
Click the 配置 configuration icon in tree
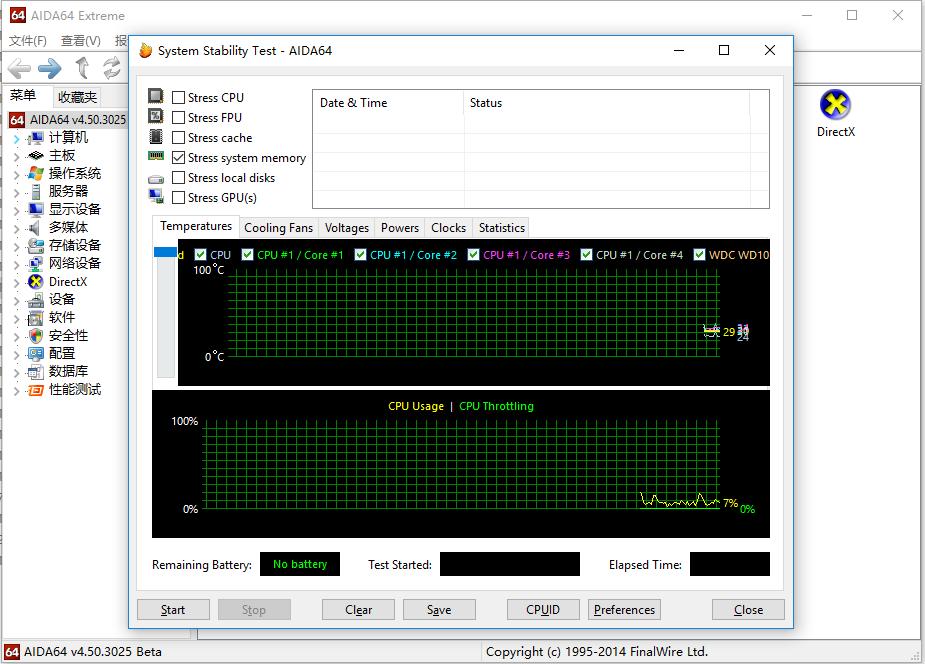tap(35, 354)
